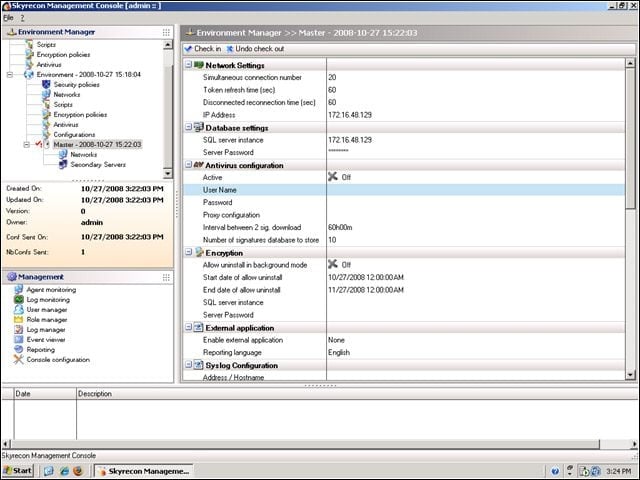The width and height of the screenshot is (640, 480).
Task: Click the IP Address value 172.16.48.129
Action: 350,115
